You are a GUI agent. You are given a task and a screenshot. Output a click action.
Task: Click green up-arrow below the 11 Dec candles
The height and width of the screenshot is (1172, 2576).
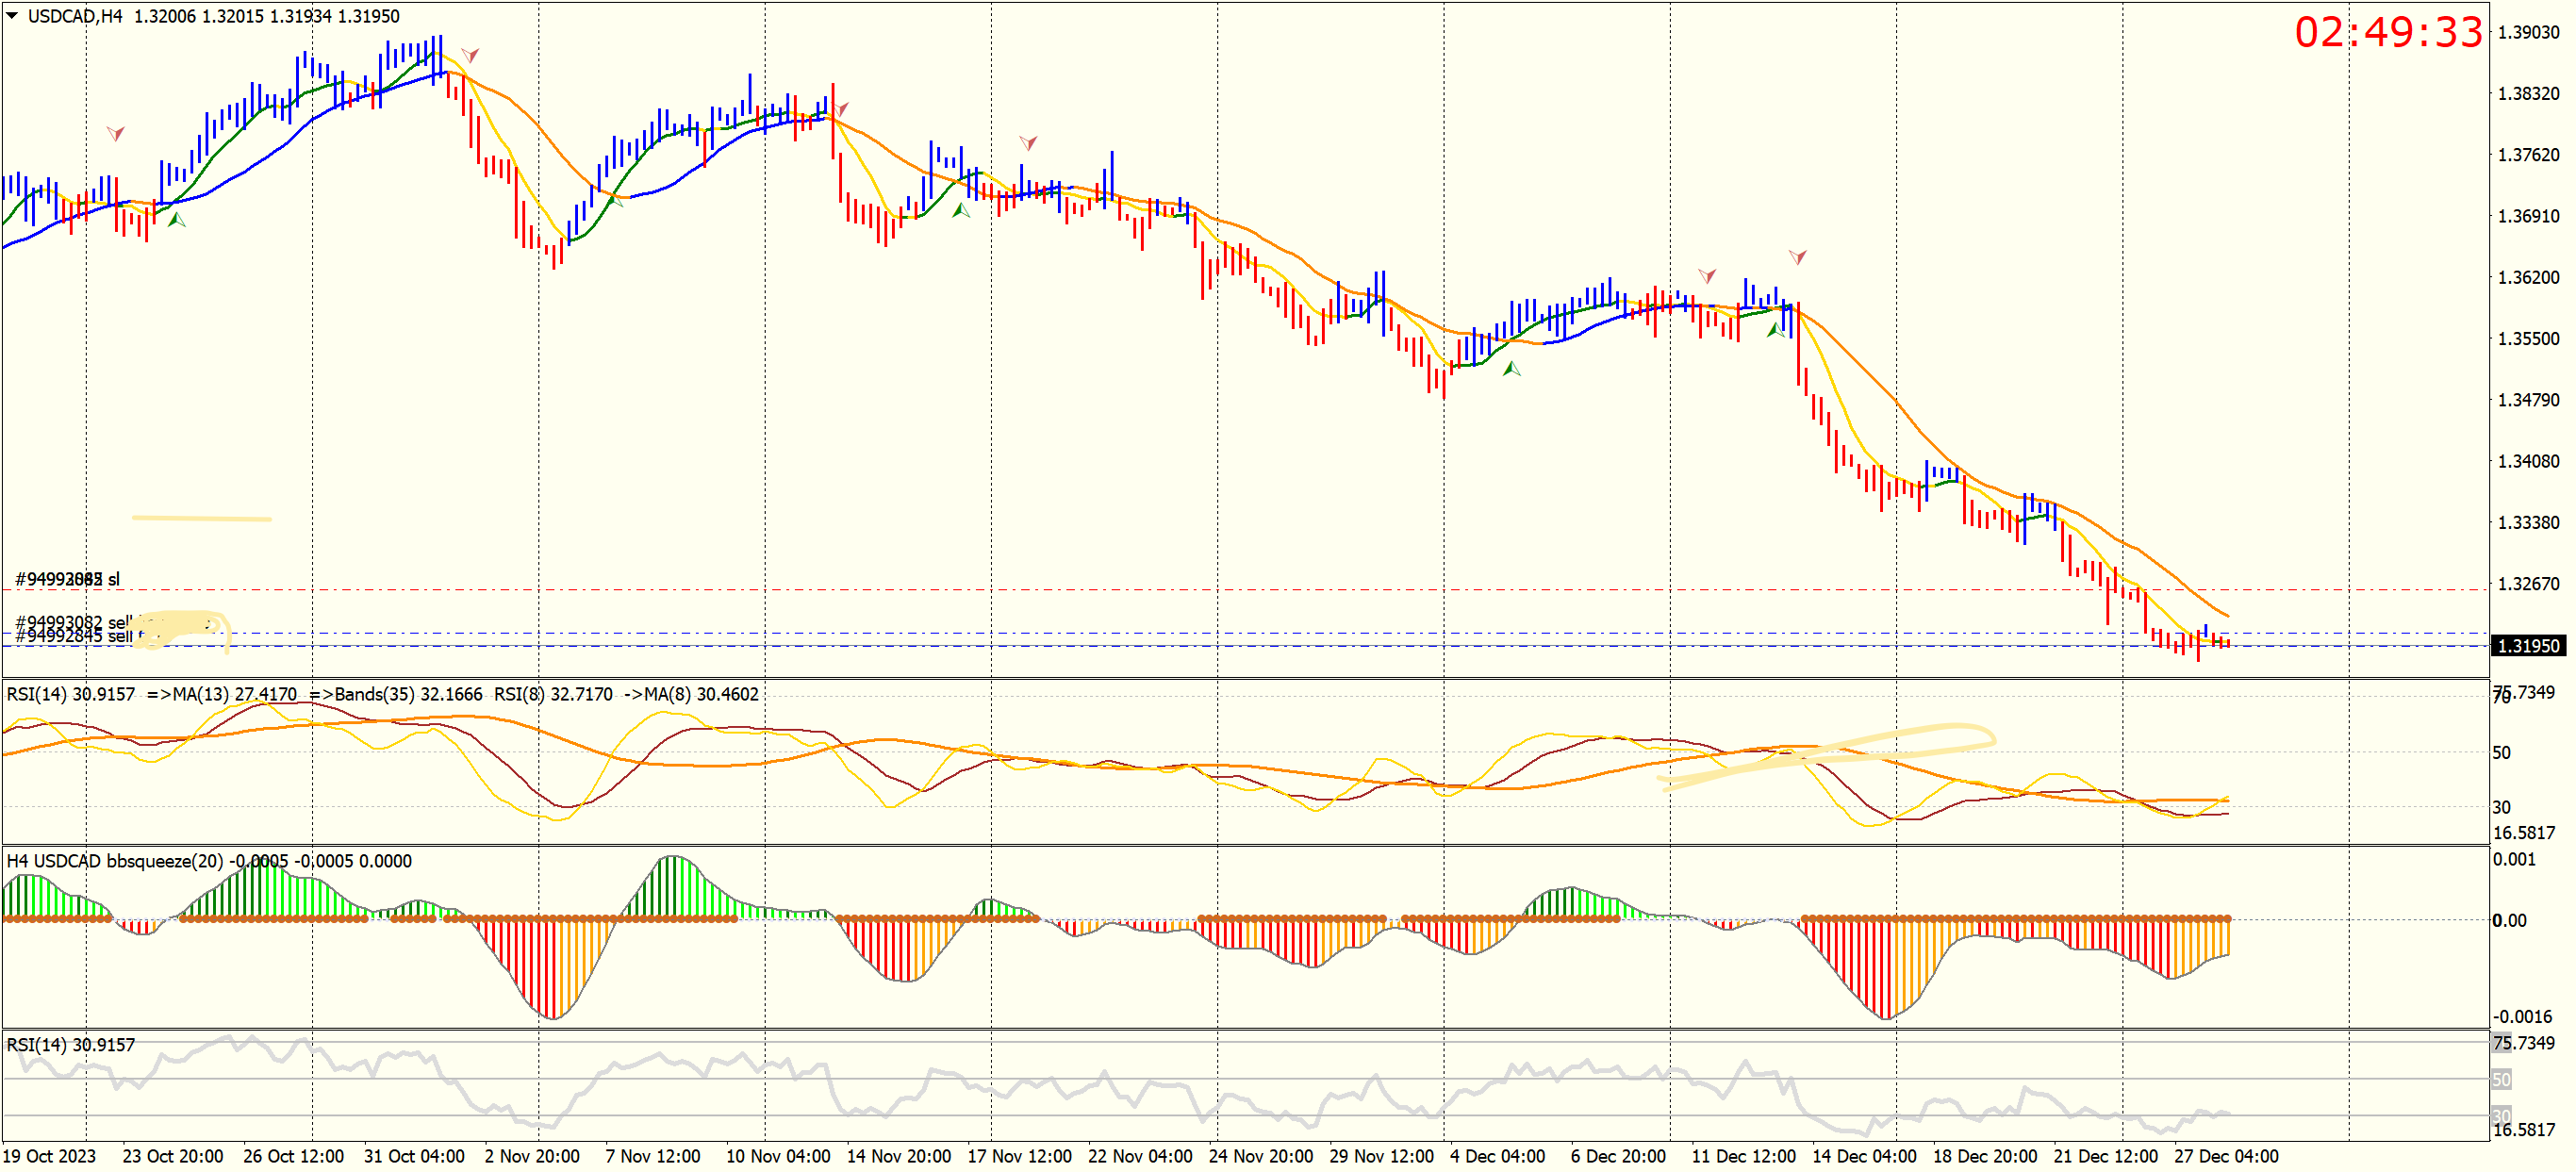1774,329
